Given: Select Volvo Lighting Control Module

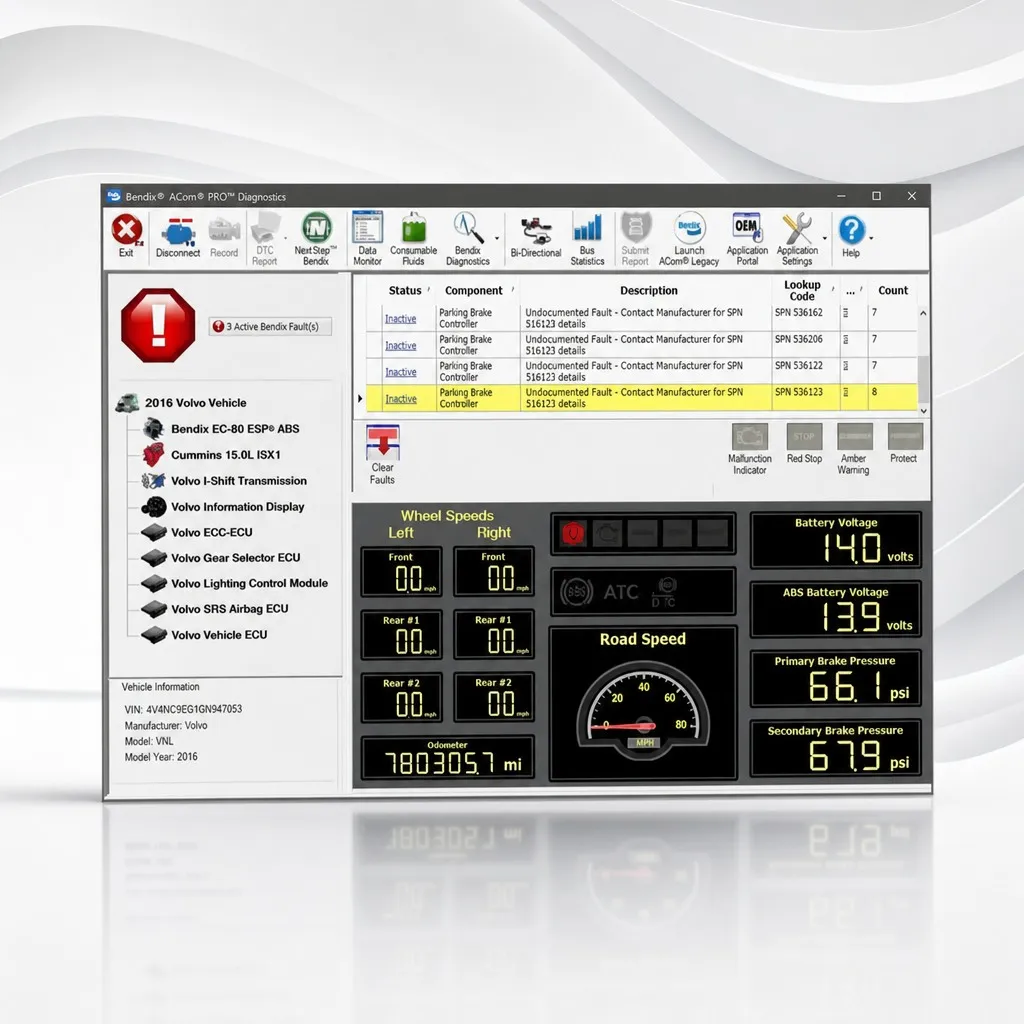Looking at the screenshot, I should (x=249, y=583).
